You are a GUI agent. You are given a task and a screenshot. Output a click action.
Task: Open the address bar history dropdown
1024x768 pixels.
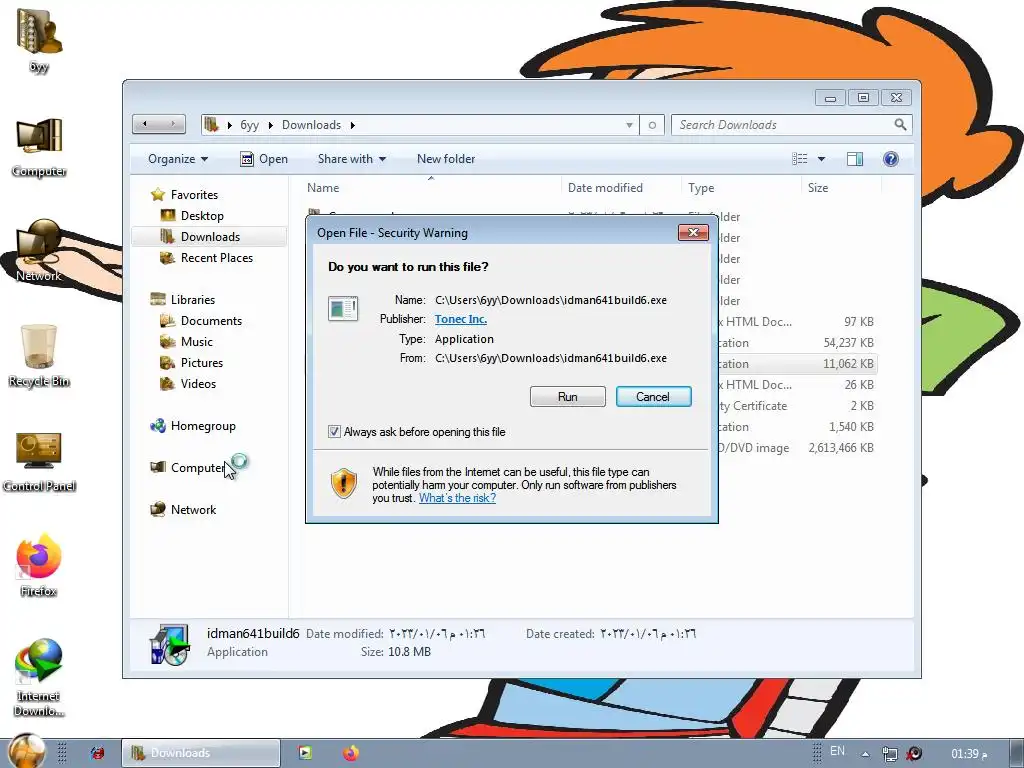pyautogui.click(x=629, y=125)
